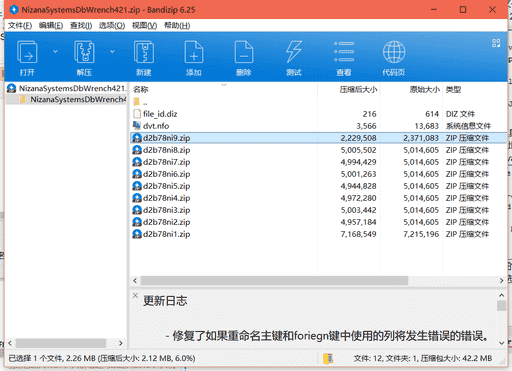Click tree panel scroll left arrow
Image resolution: width=512 pixels, height=371 pixels.
coord(10,343)
